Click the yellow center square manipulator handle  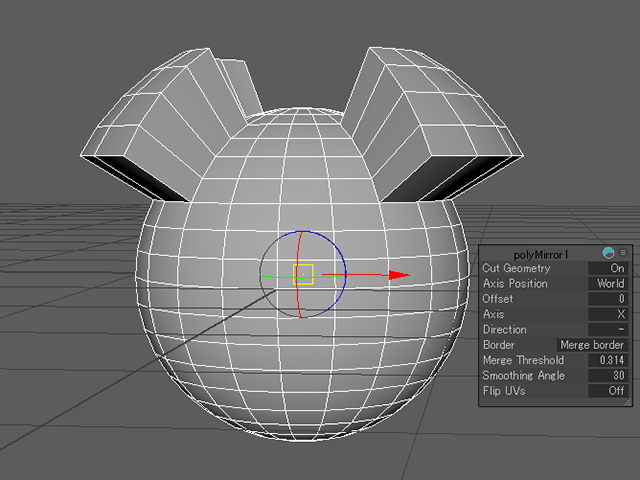[x=303, y=274]
